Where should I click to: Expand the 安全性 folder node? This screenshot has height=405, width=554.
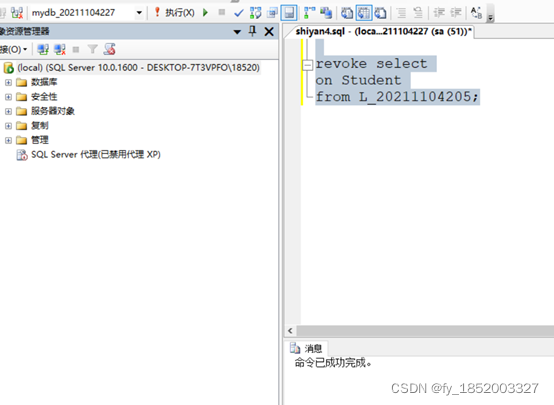pyautogui.click(x=8, y=97)
